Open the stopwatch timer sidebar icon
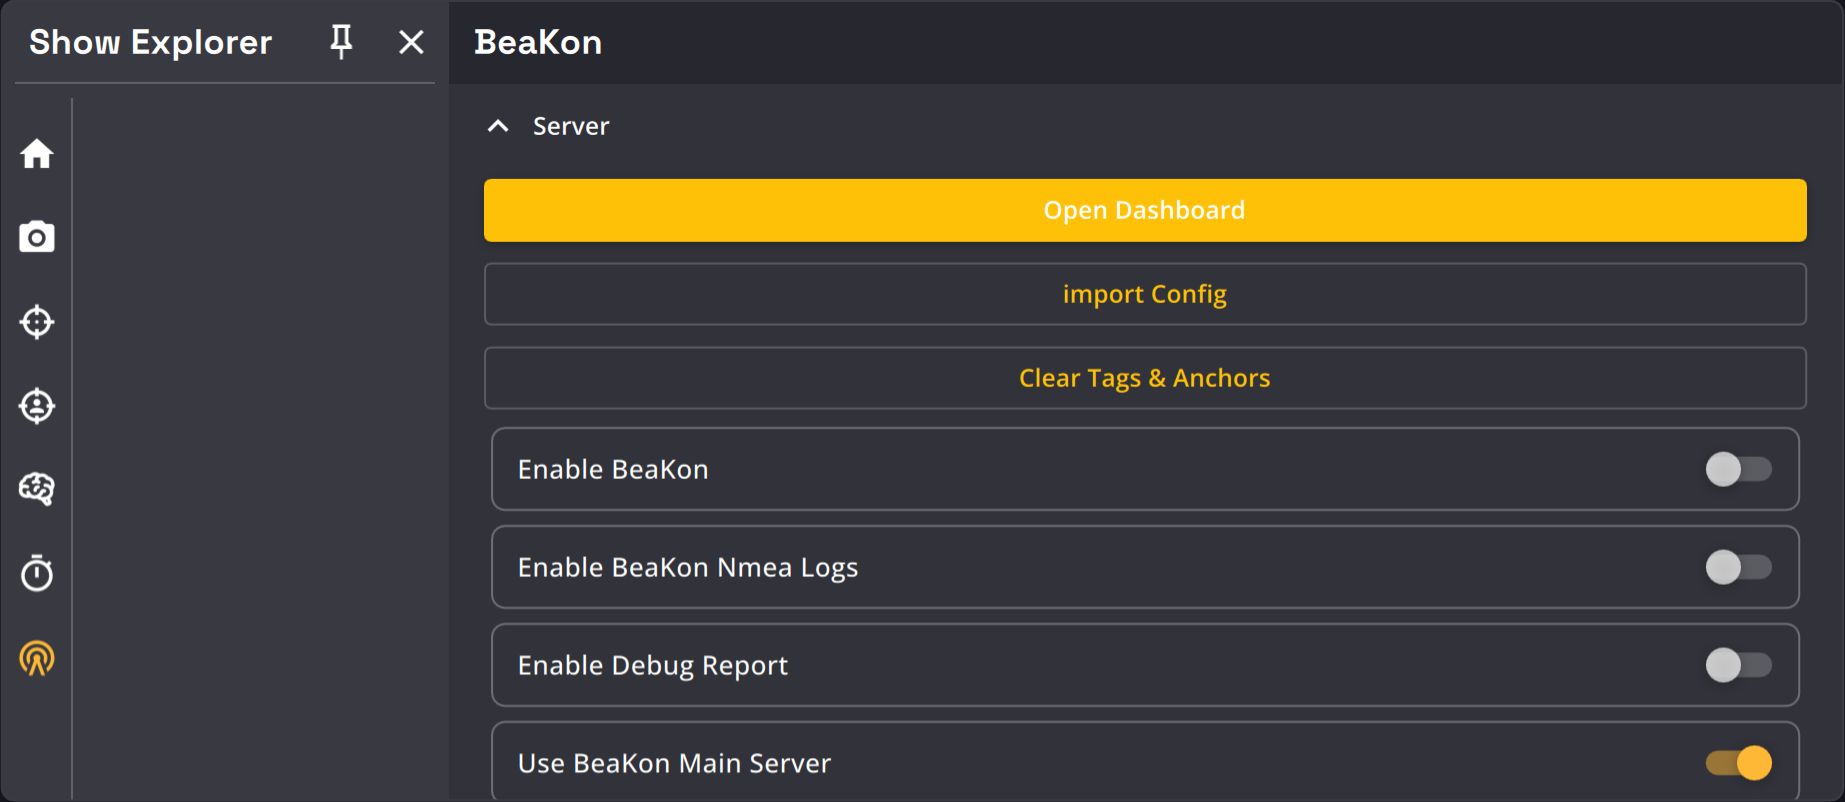 click(37, 573)
